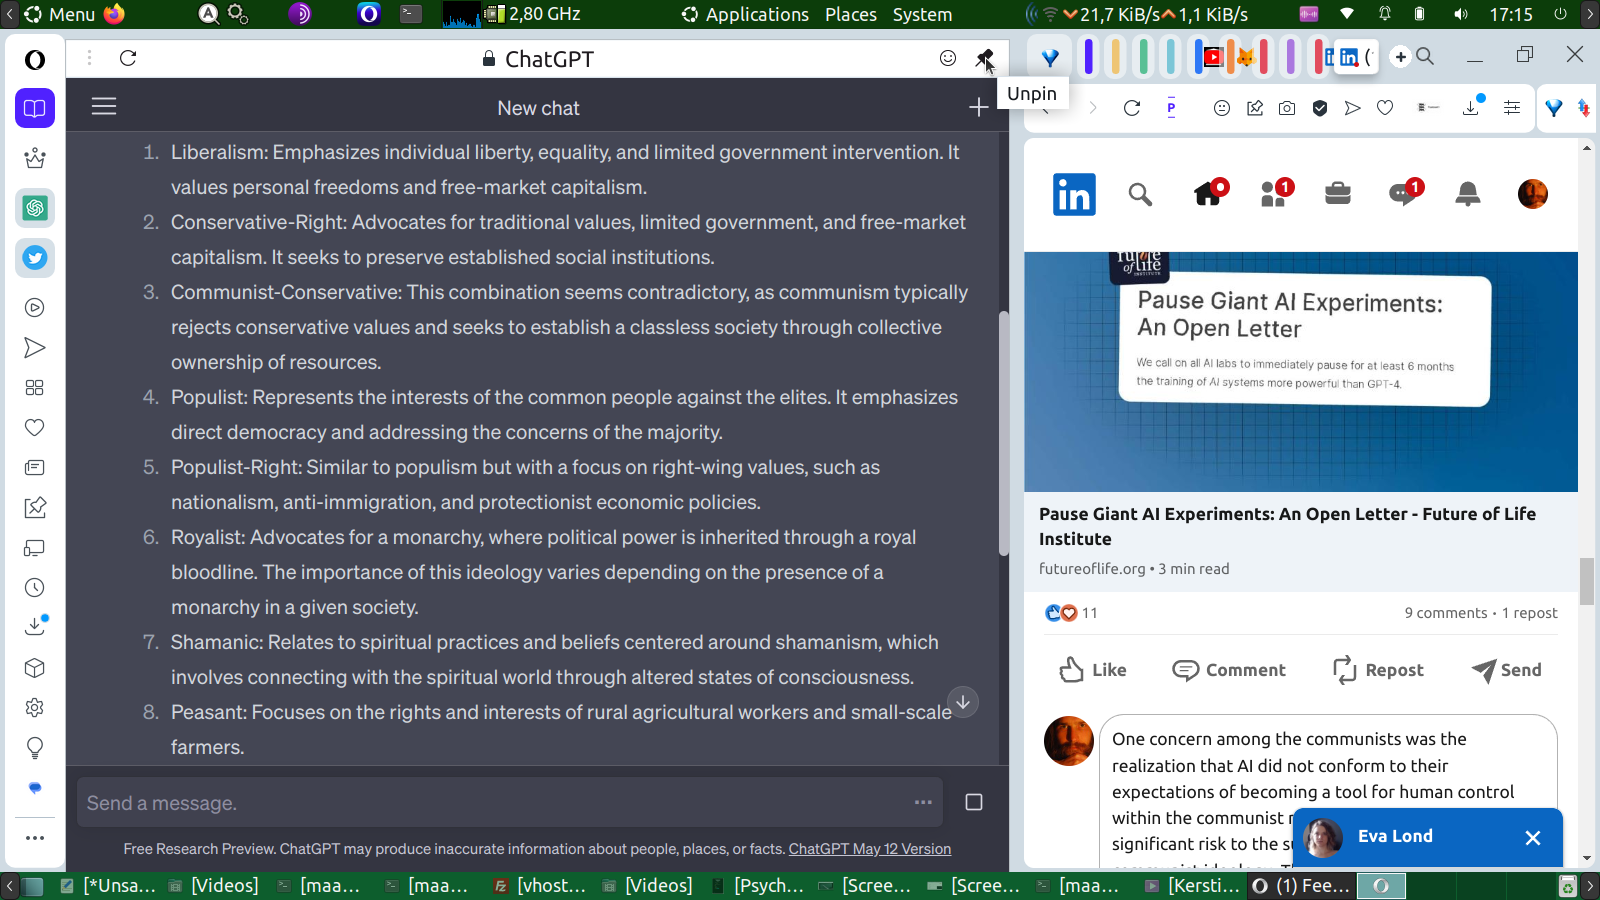Open sidebar setup three-dots at bottom
The image size is (1600, 900).
point(35,838)
